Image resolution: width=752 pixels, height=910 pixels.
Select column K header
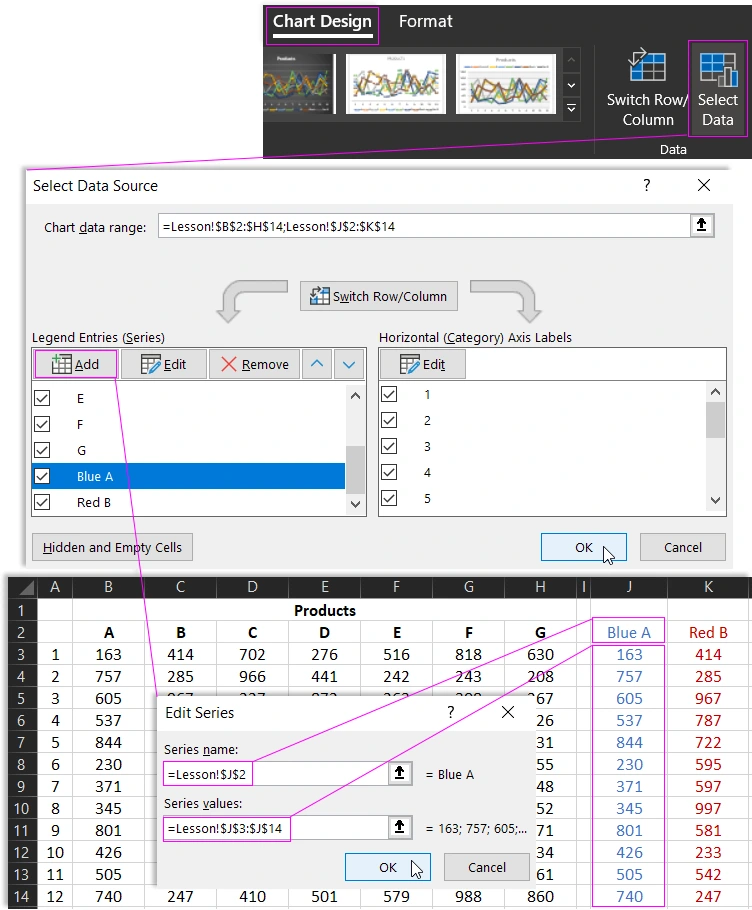pos(708,587)
